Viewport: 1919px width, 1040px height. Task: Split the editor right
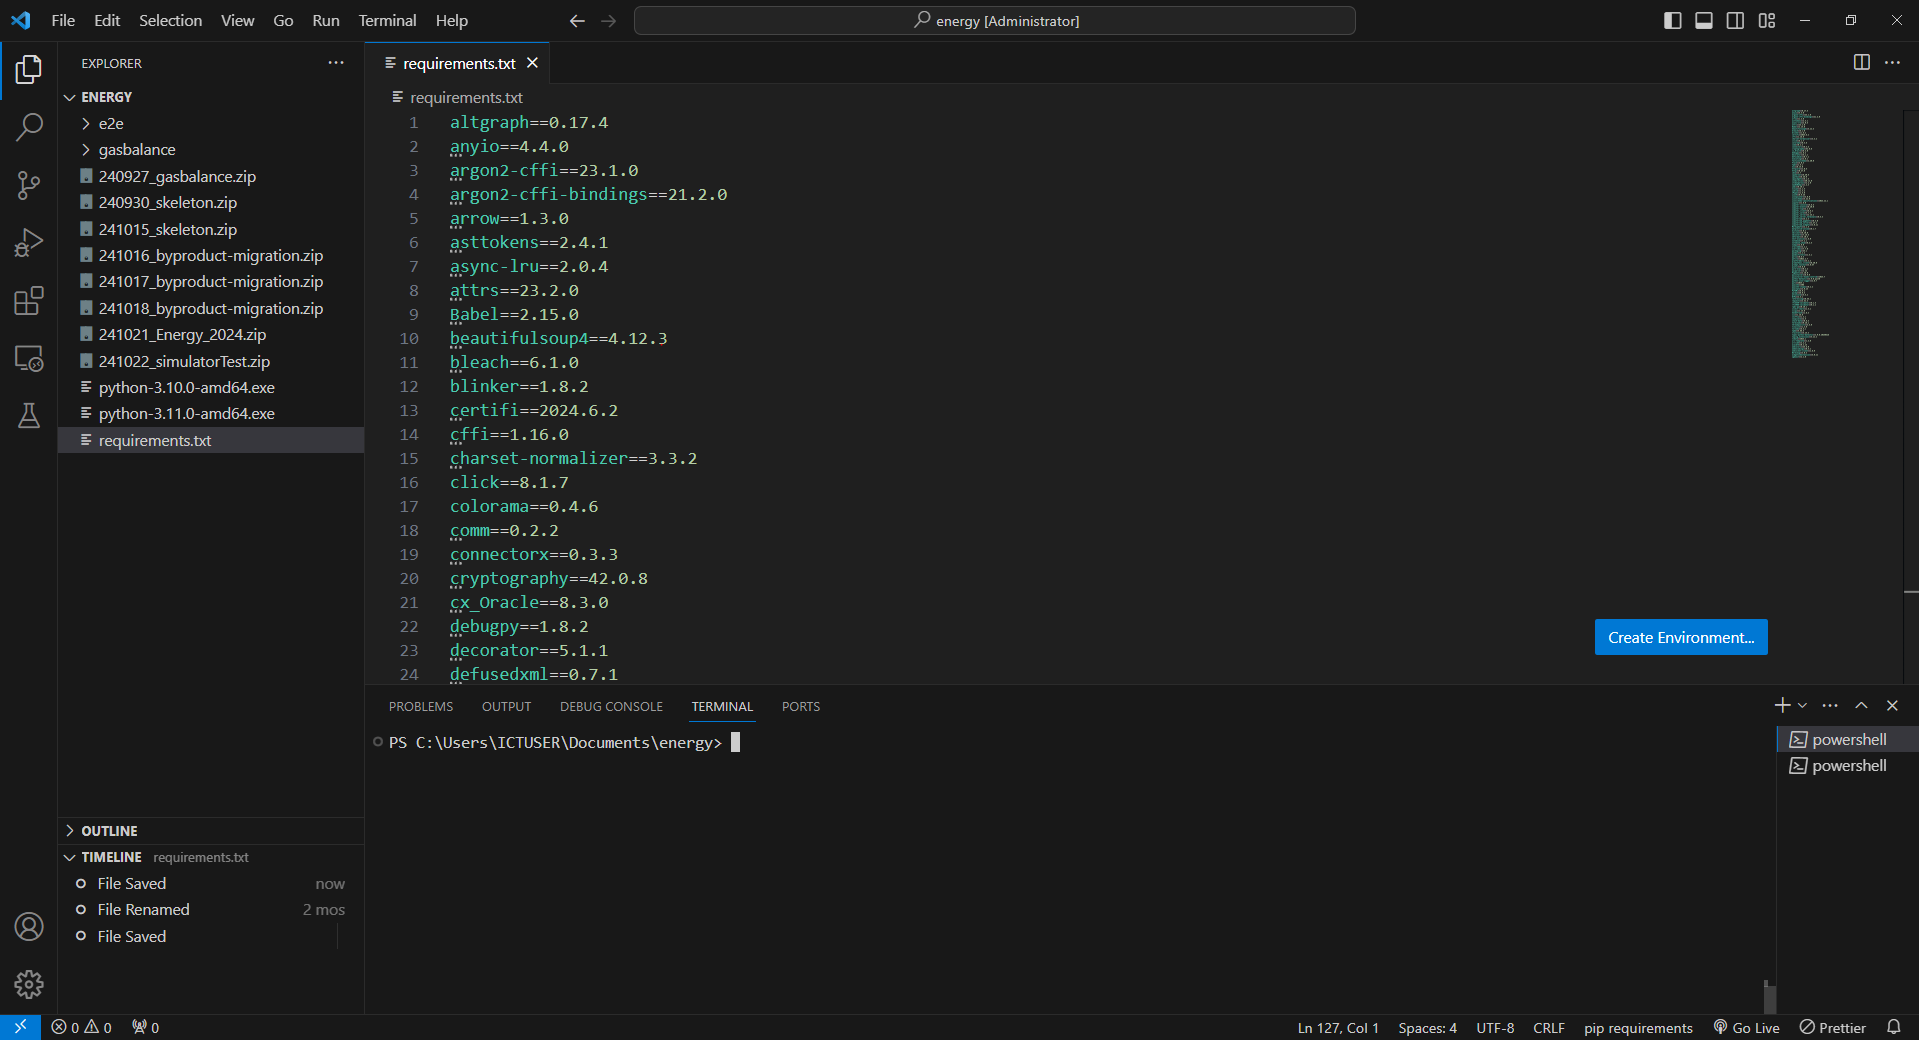tap(1861, 62)
